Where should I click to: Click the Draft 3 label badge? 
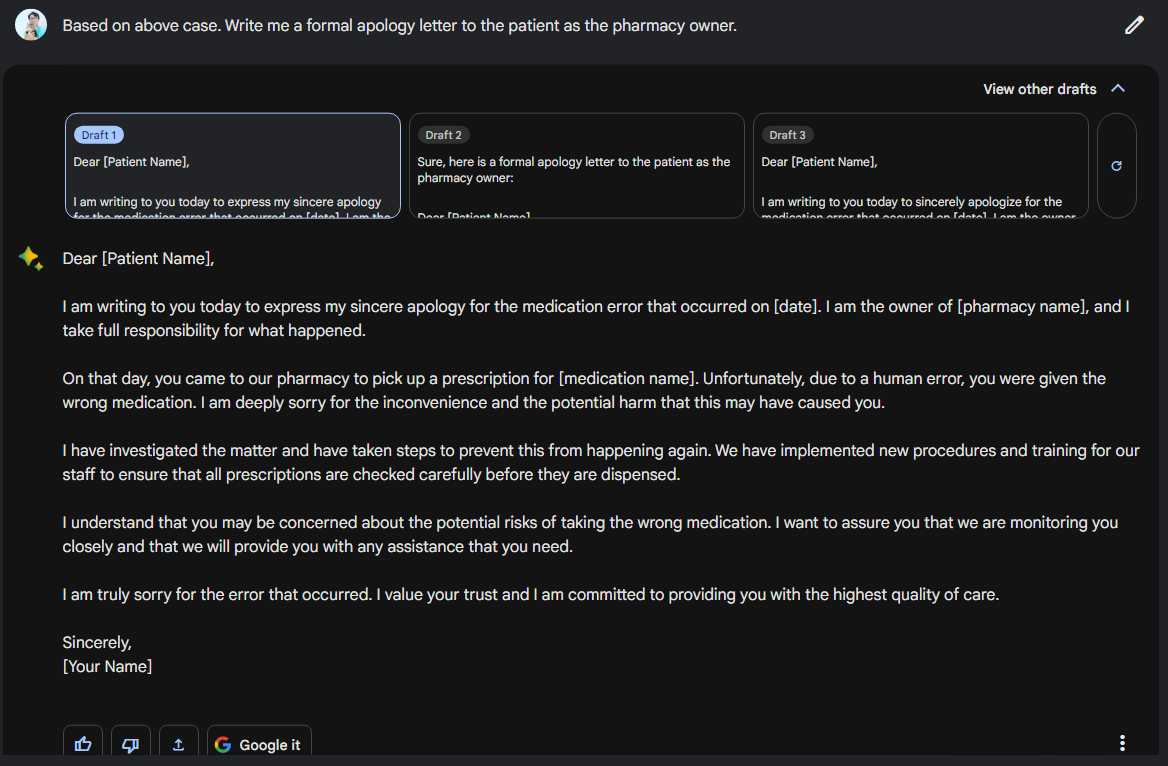click(x=787, y=135)
